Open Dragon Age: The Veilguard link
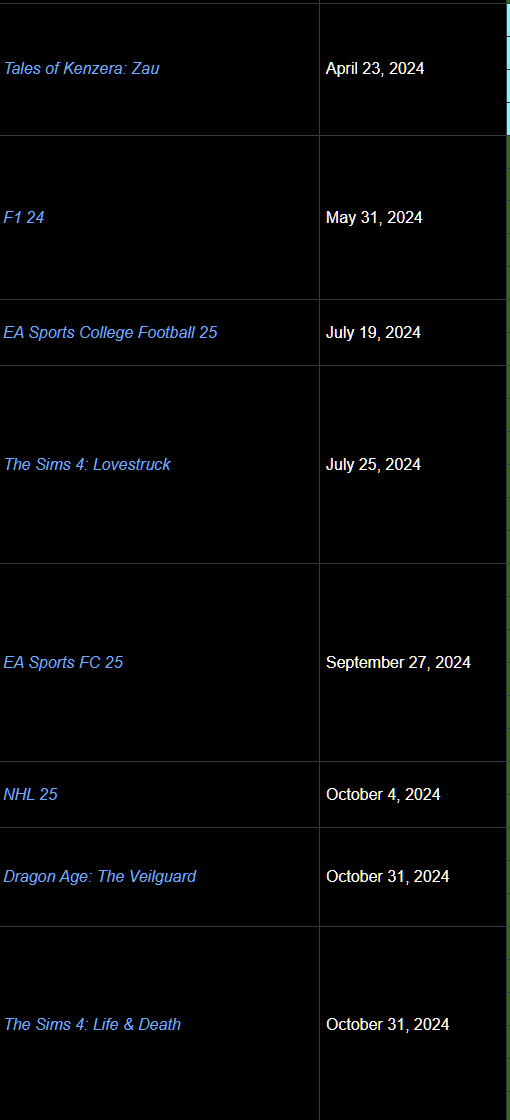Viewport: 510px width, 1120px height. coord(100,876)
